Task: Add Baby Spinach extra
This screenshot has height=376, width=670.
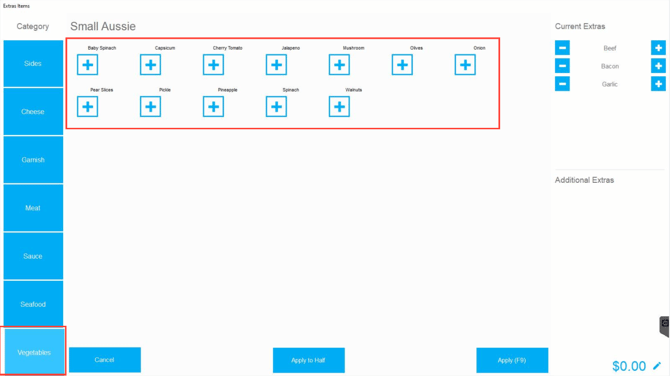Action: (x=88, y=65)
